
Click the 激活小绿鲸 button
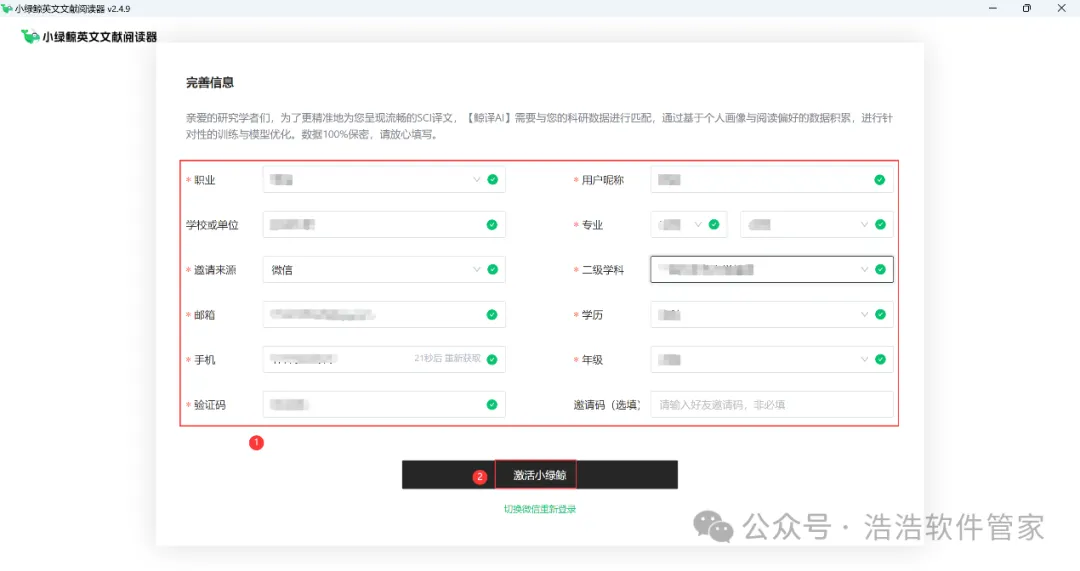tap(539, 475)
